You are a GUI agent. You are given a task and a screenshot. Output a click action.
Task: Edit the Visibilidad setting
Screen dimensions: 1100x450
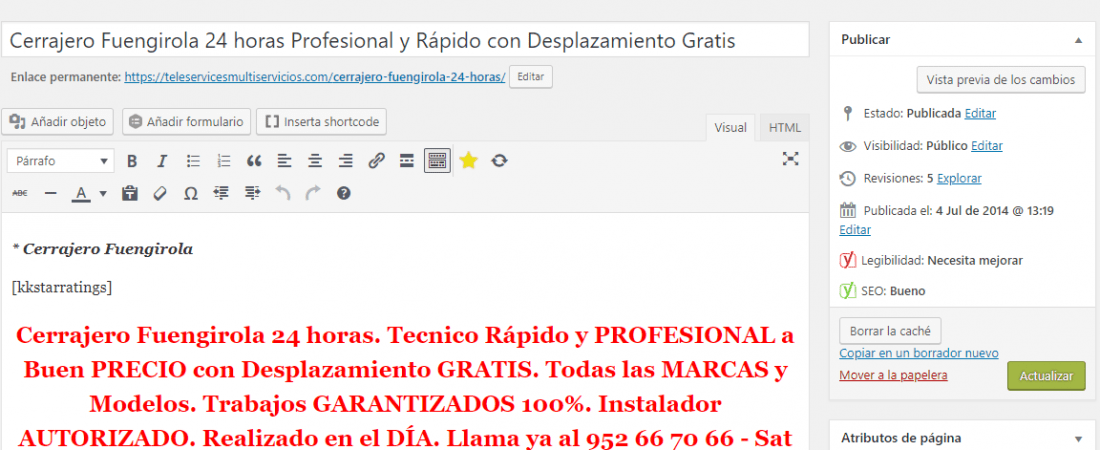click(x=986, y=146)
